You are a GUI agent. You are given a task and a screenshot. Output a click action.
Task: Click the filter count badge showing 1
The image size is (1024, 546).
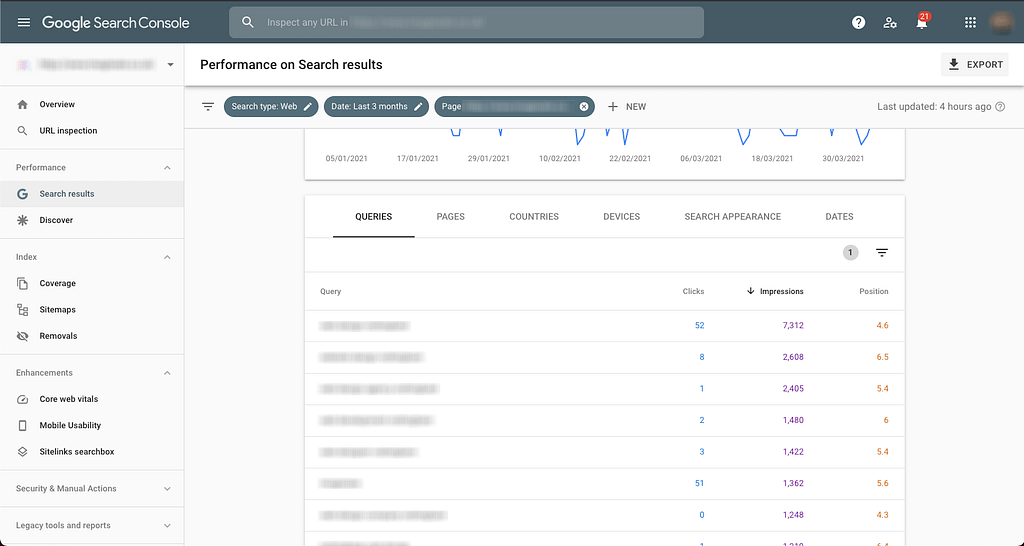coord(850,253)
